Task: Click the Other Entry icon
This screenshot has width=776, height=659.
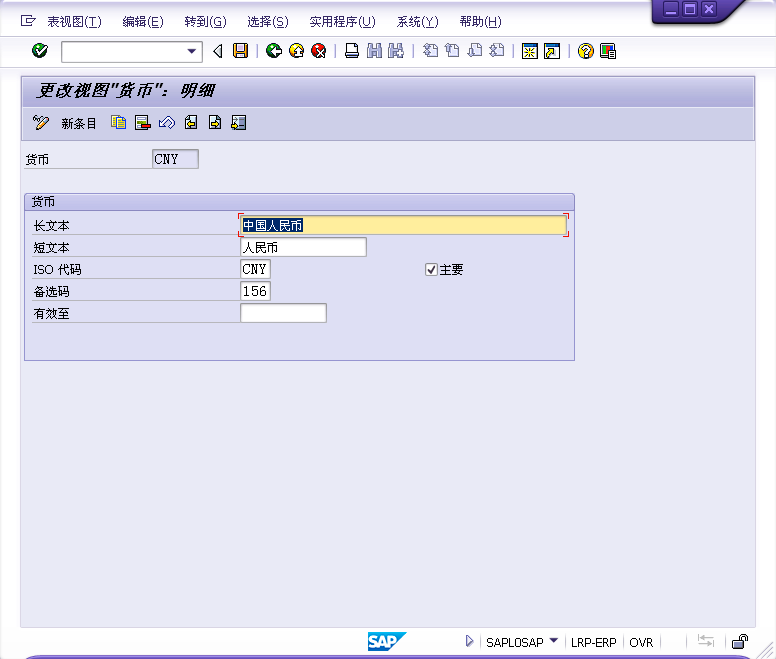Action: tap(239, 122)
